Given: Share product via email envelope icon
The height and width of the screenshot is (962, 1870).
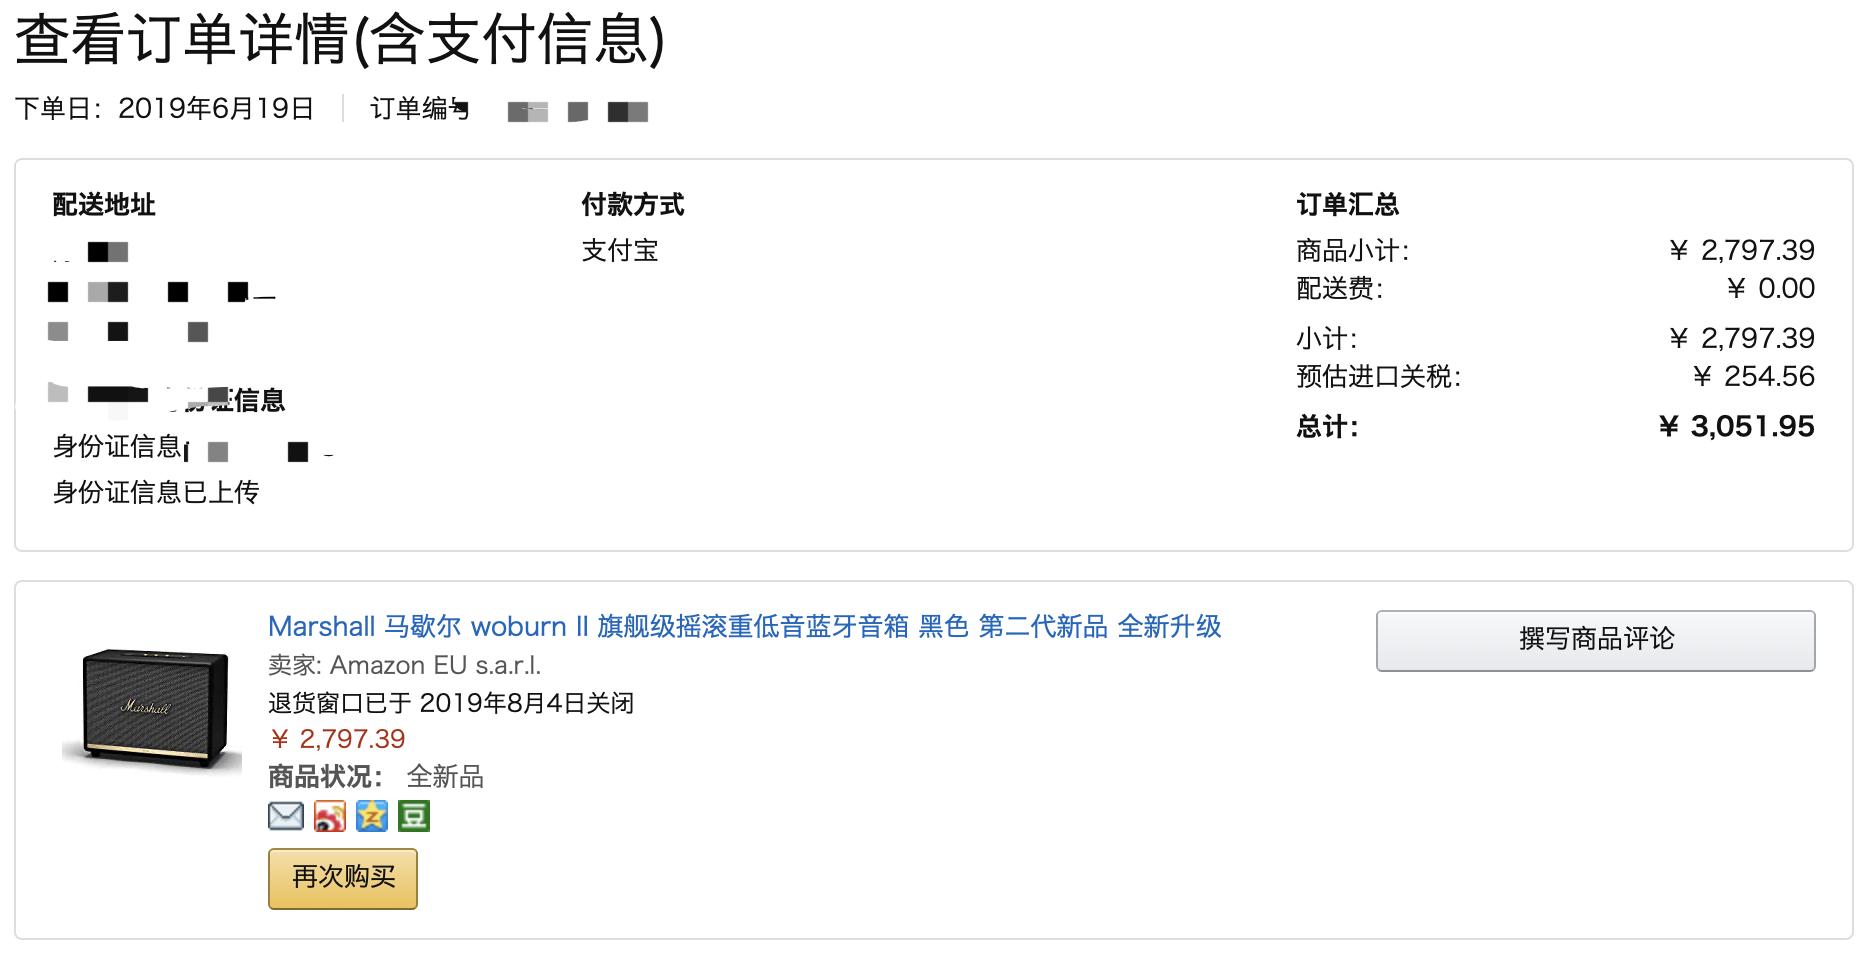Looking at the screenshot, I should coord(285,817).
